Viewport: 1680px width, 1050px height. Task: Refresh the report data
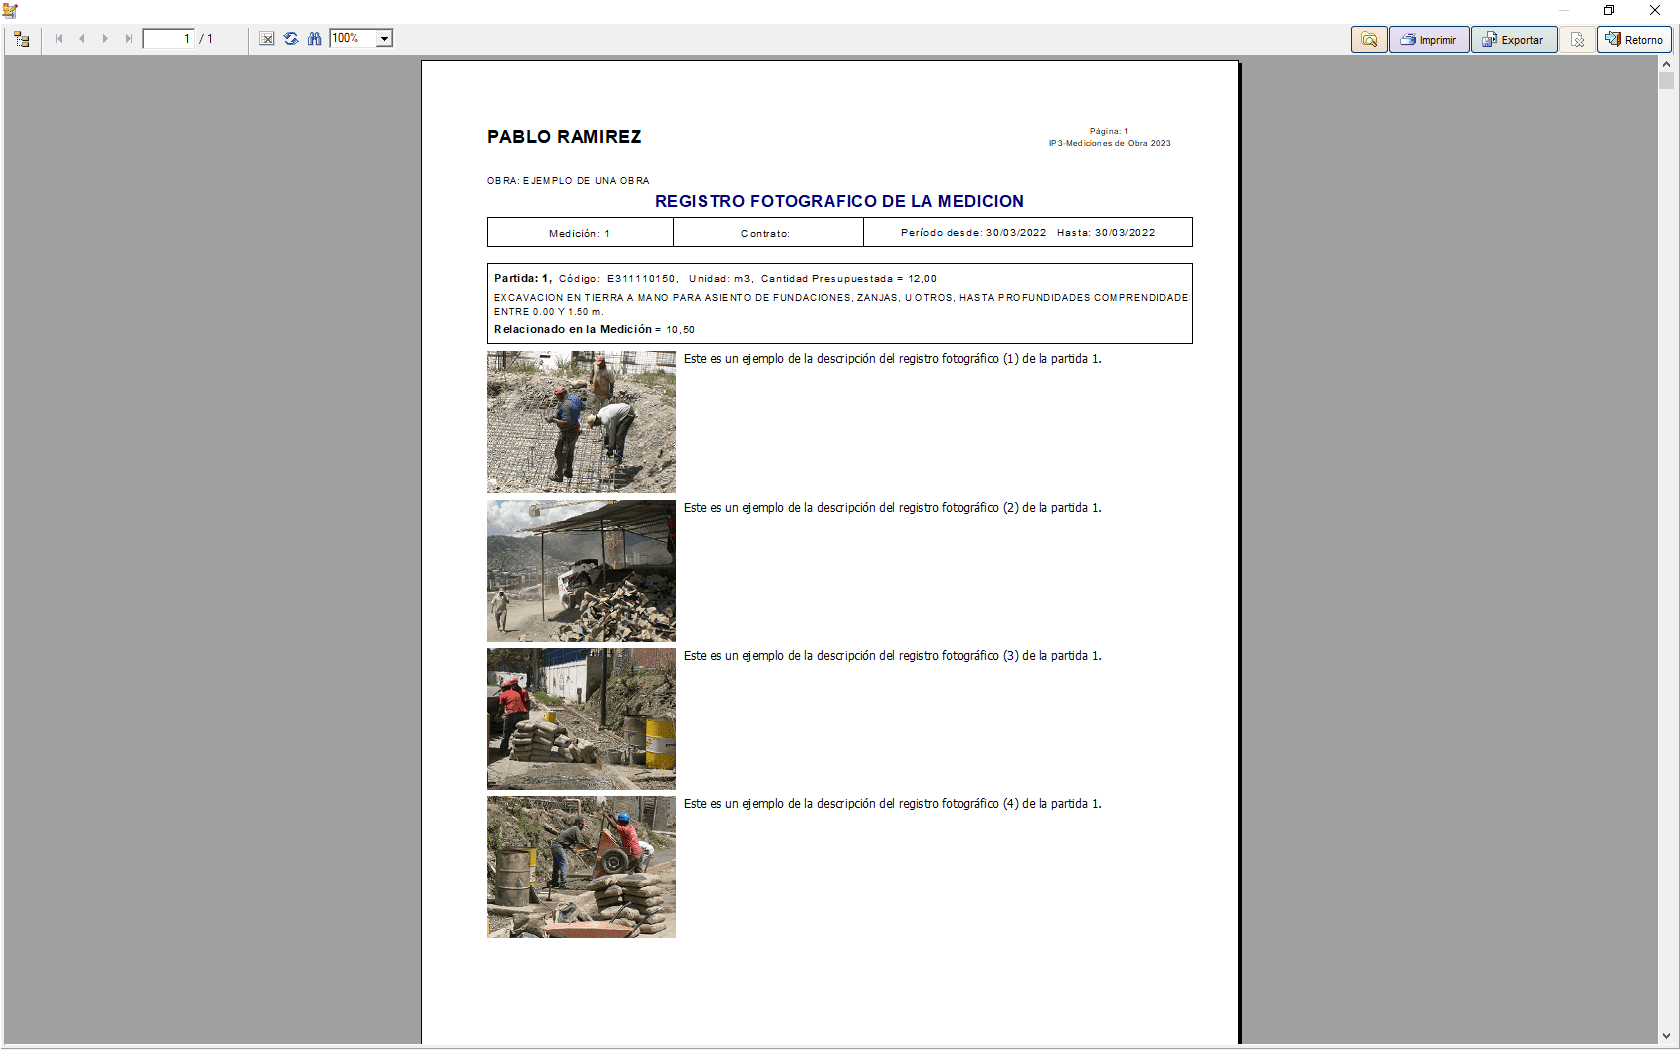(290, 38)
